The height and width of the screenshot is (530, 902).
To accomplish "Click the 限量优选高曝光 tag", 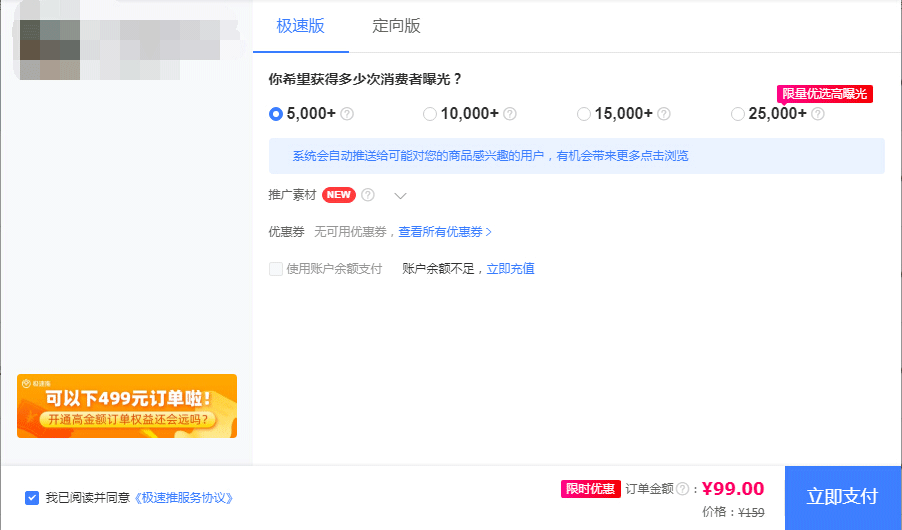I will tap(825, 94).
